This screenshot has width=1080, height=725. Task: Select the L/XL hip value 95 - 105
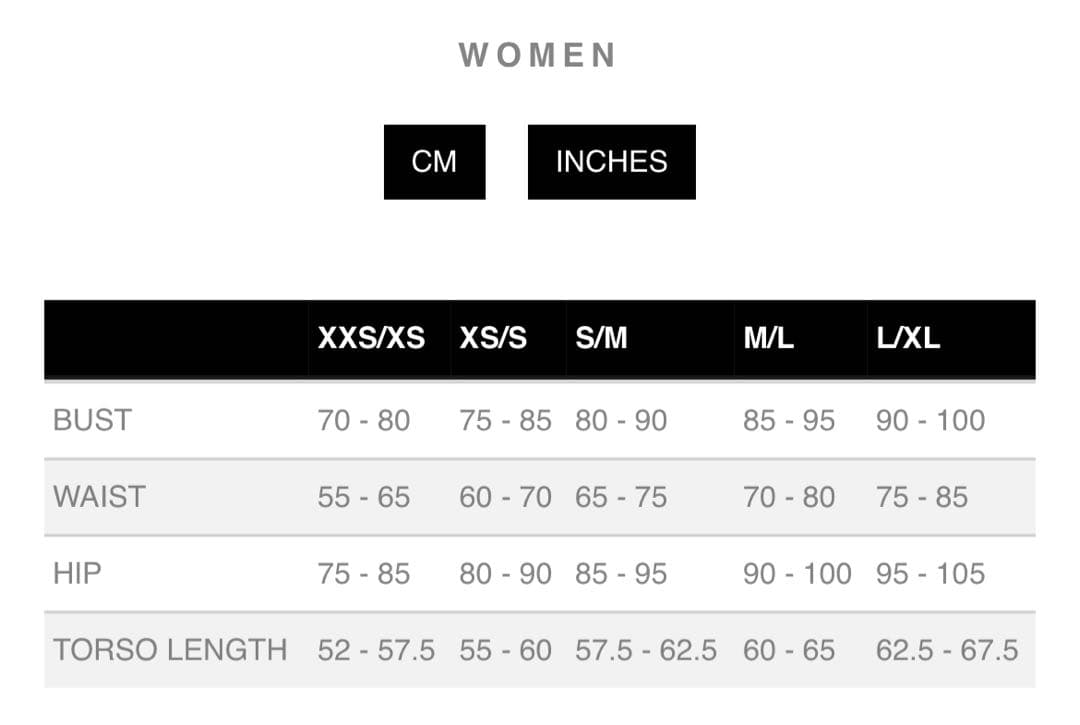pos(930,573)
